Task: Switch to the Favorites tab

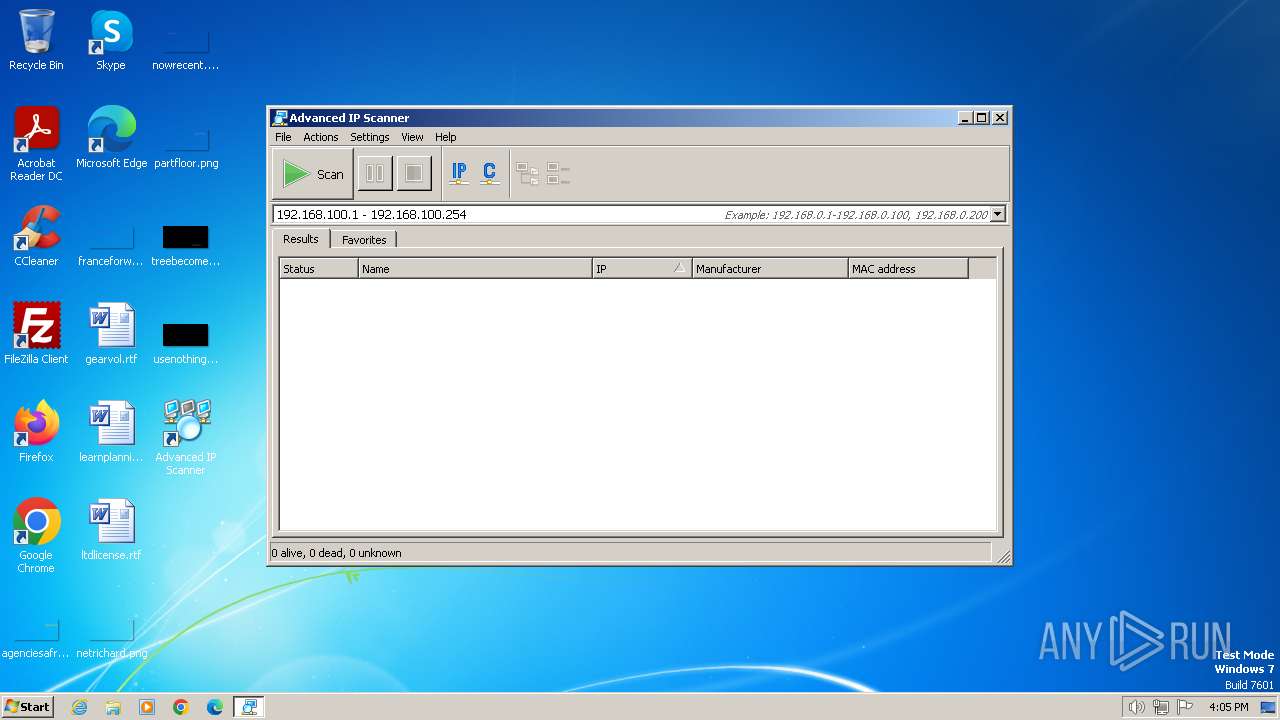Action: pos(364,240)
